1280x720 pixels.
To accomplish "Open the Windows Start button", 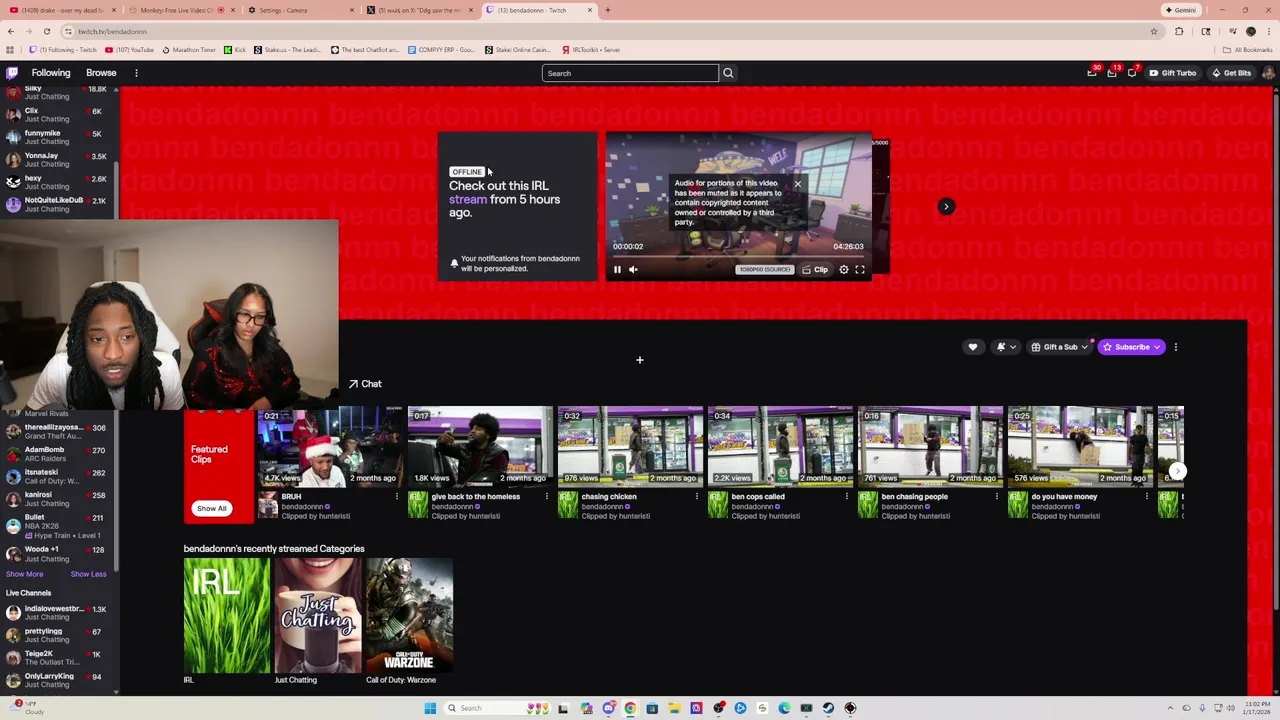I will coord(430,708).
